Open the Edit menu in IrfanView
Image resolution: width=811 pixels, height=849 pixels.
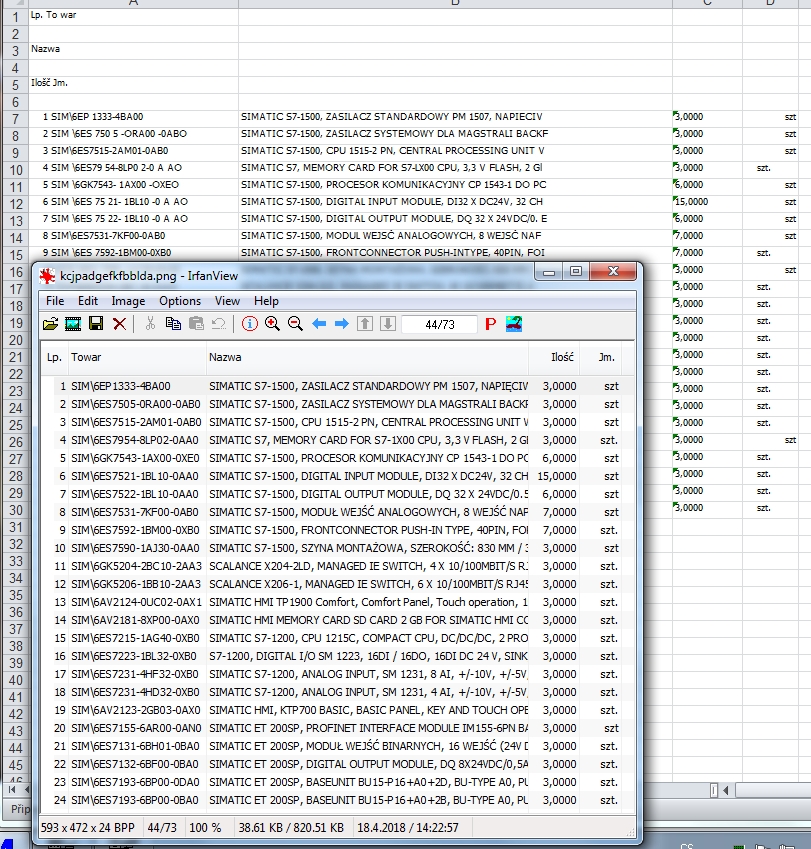88,301
